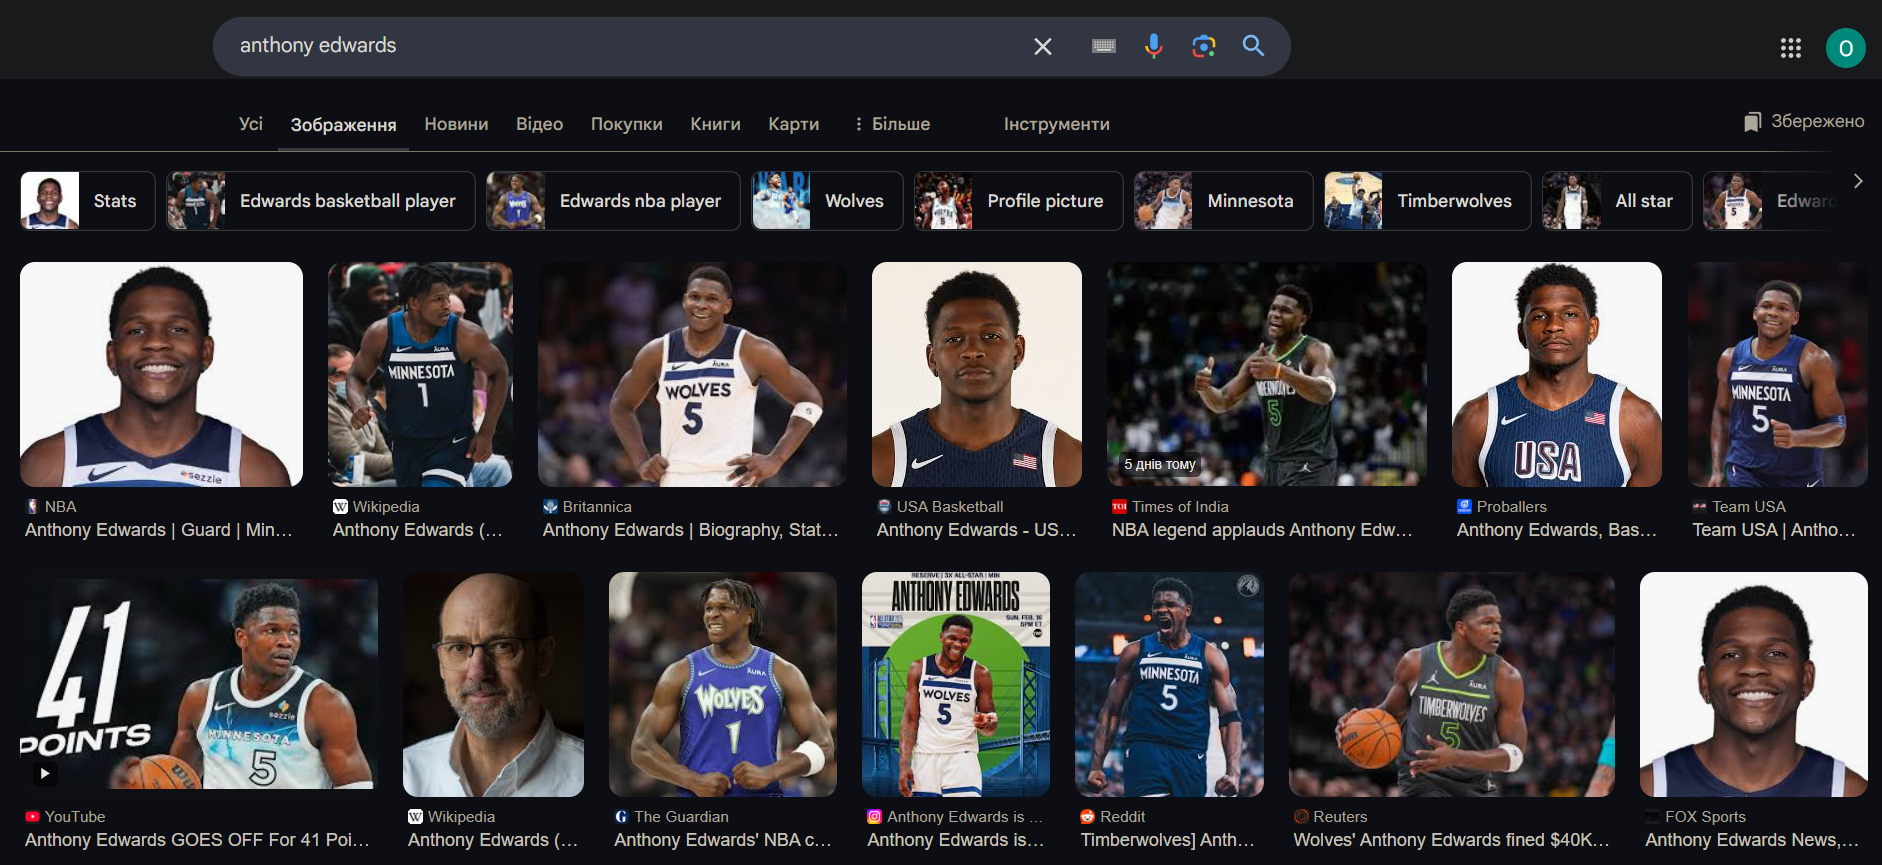The width and height of the screenshot is (1882, 865).
Task: Select the Edwards basketball player chip
Action: 321,201
